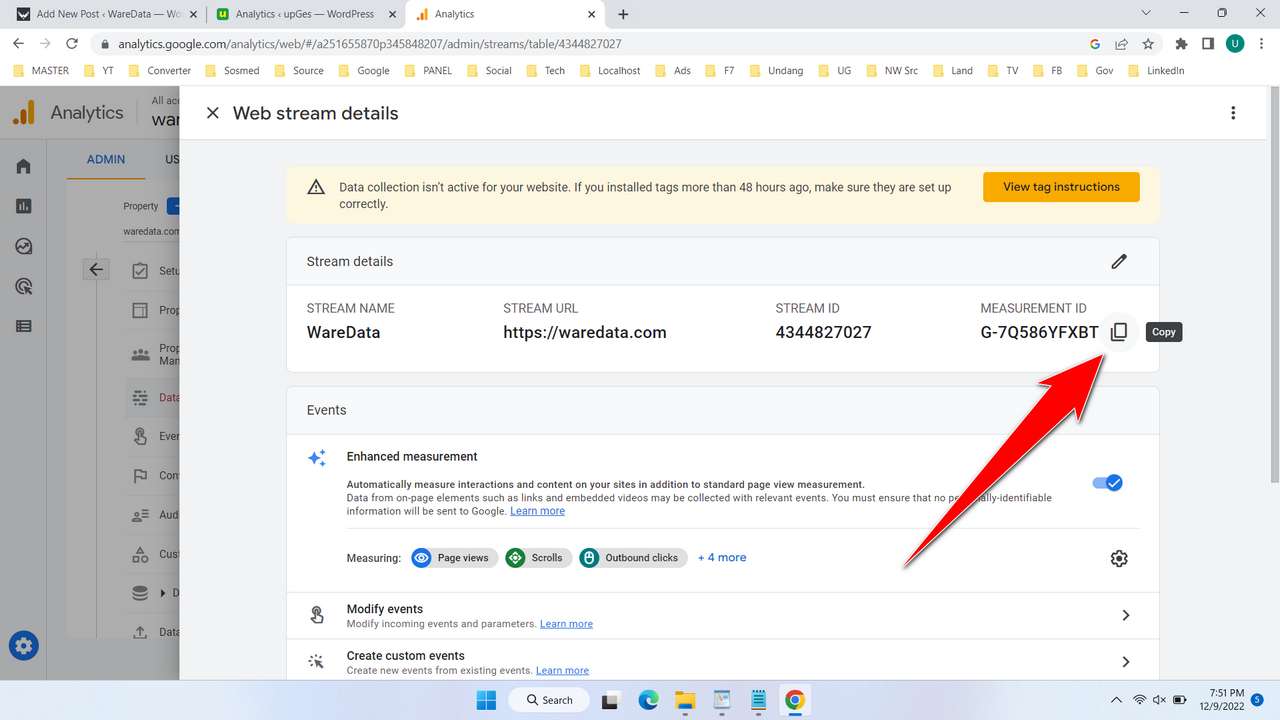Image resolution: width=1280 pixels, height=720 pixels.
Task: Select the Home icon in Analytics sidebar
Action: pos(24,166)
